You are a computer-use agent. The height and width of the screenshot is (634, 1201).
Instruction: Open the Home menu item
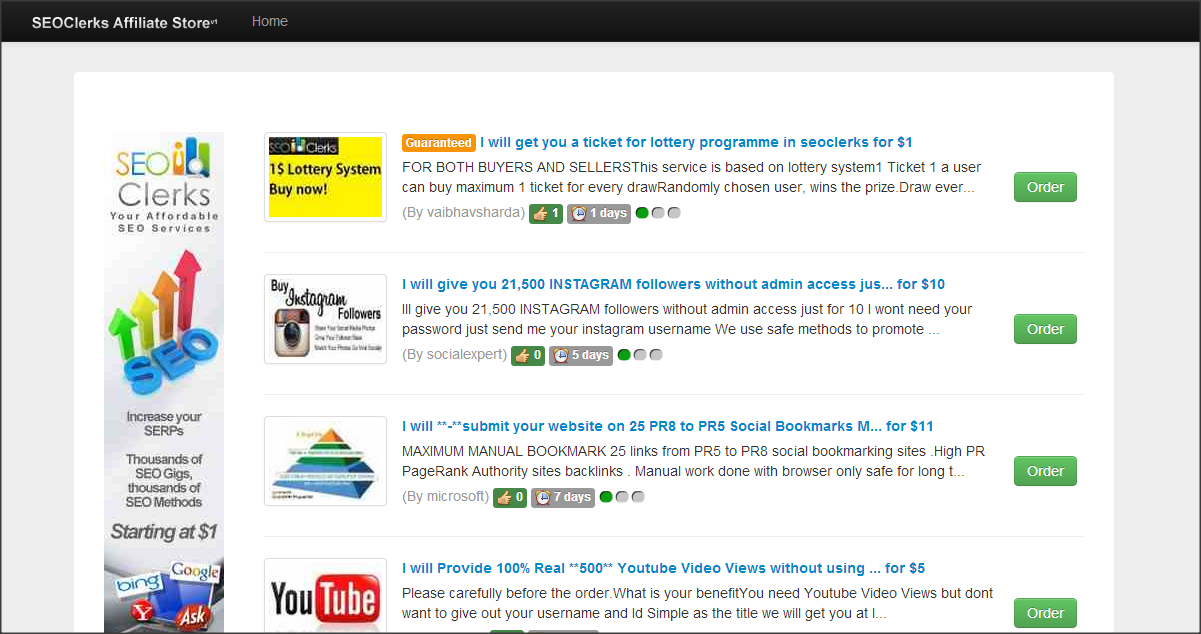pyautogui.click(x=270, y=21)
